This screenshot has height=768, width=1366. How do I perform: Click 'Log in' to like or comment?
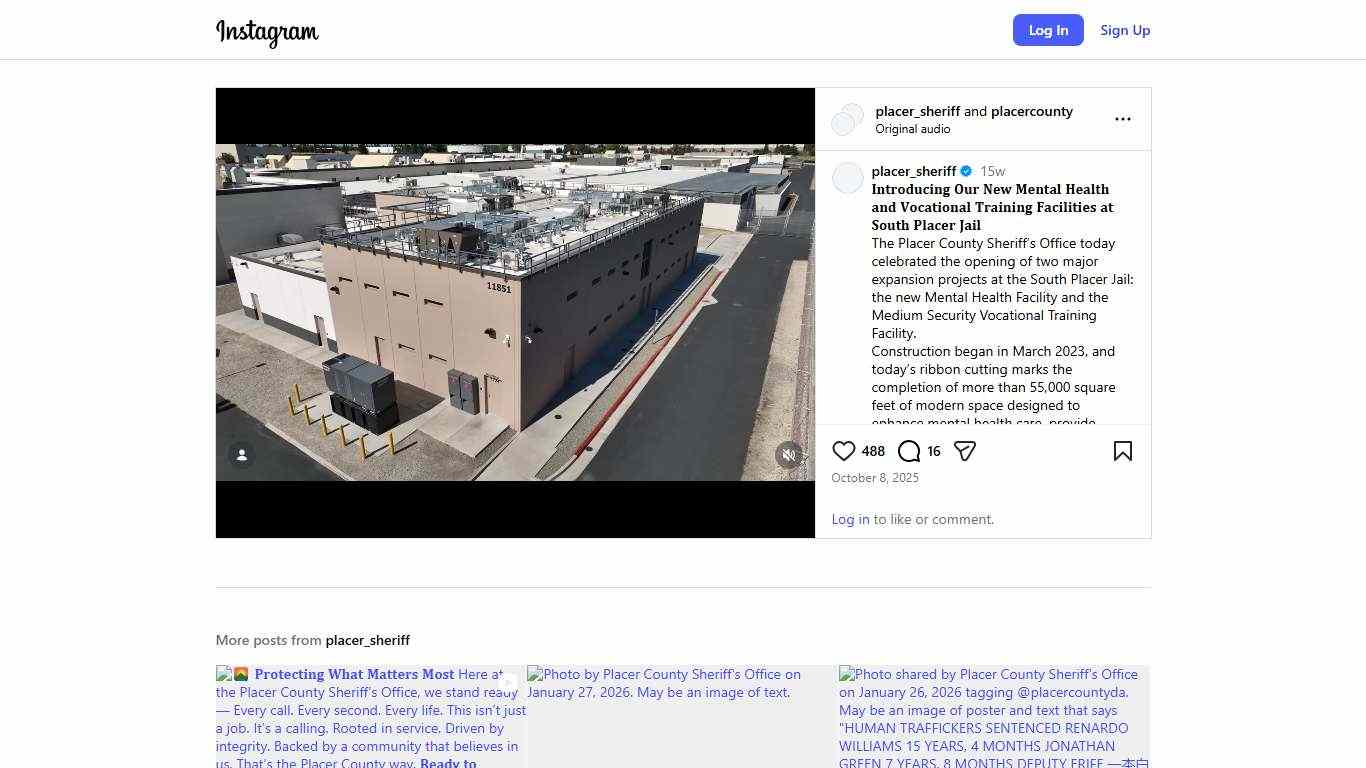(x=850, y=519)
